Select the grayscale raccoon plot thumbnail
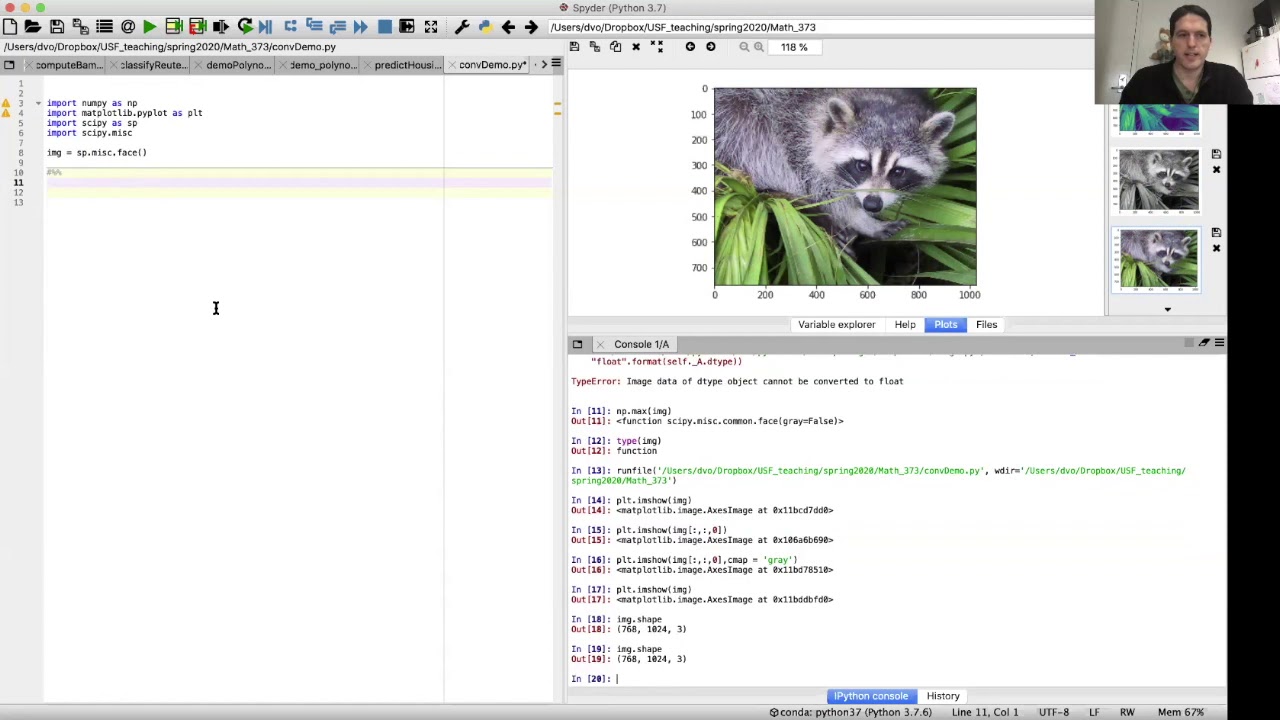 [1158, 180]
